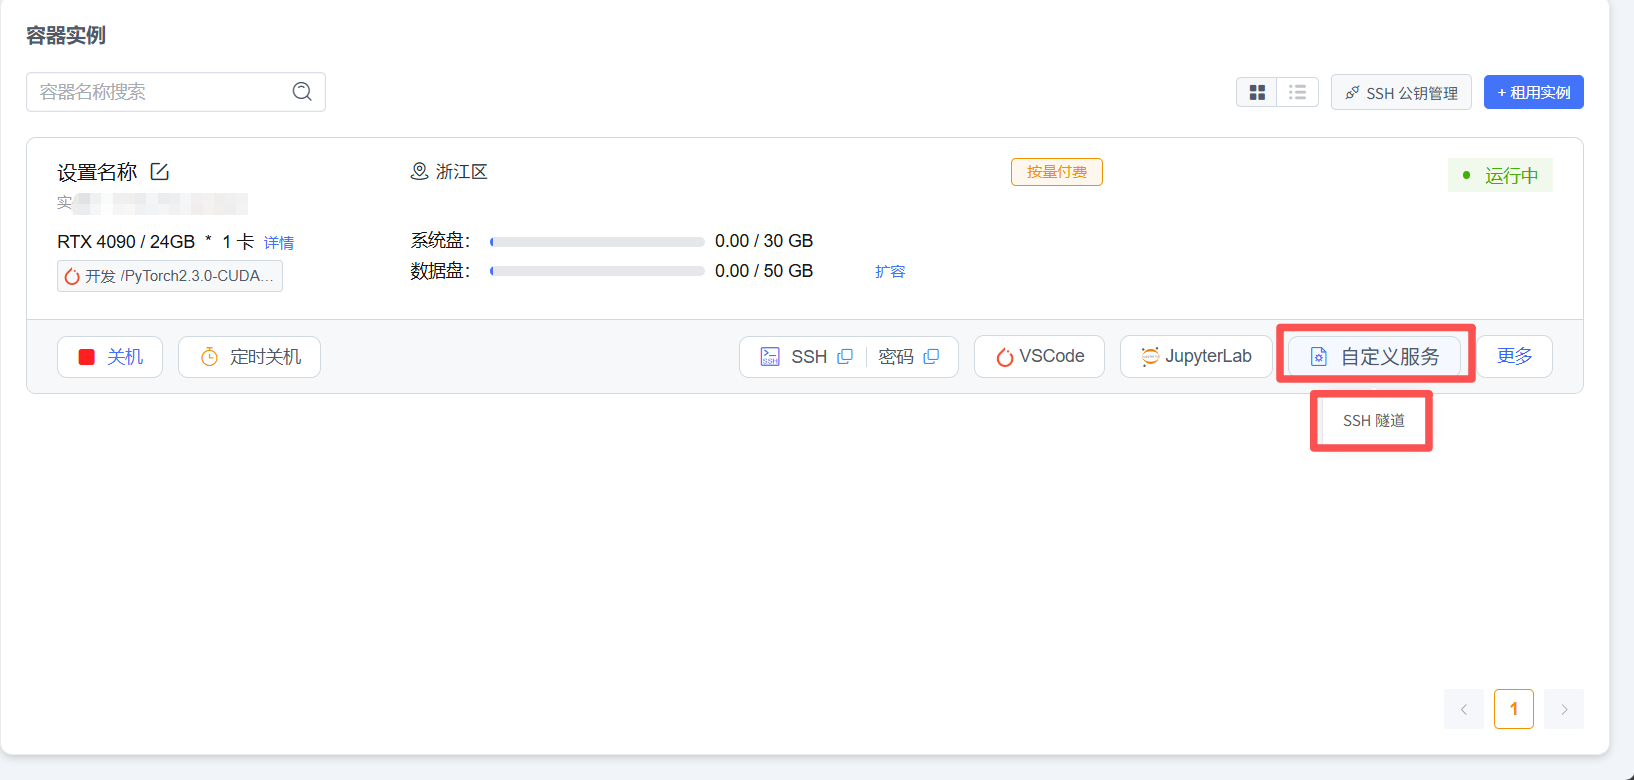Click the 租用实例 rent instance button
Image resolution: width=1634 pixels, height=780 pixels.
(x=1533, y=92)
